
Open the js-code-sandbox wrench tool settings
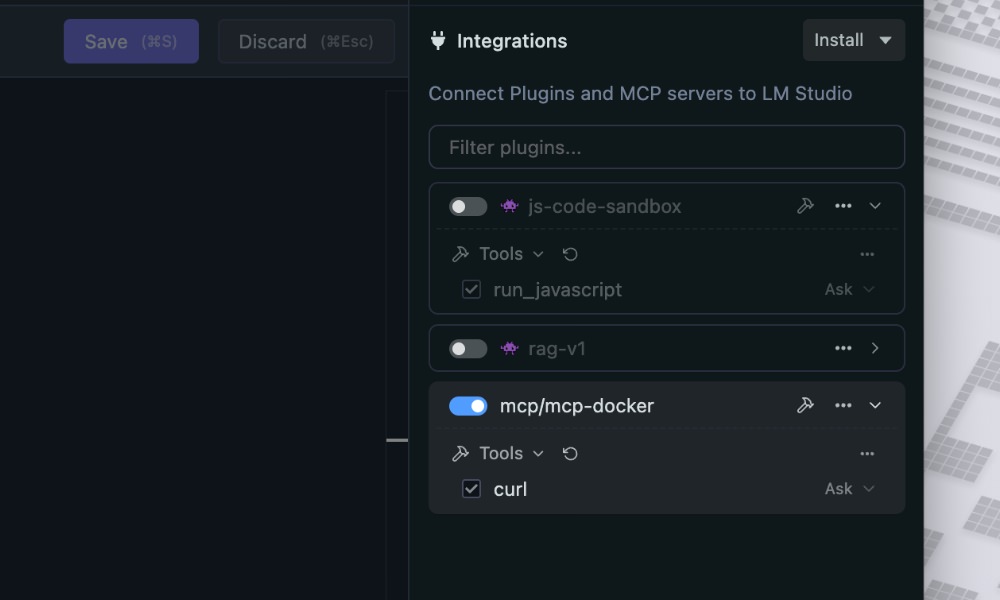[805, 206]
